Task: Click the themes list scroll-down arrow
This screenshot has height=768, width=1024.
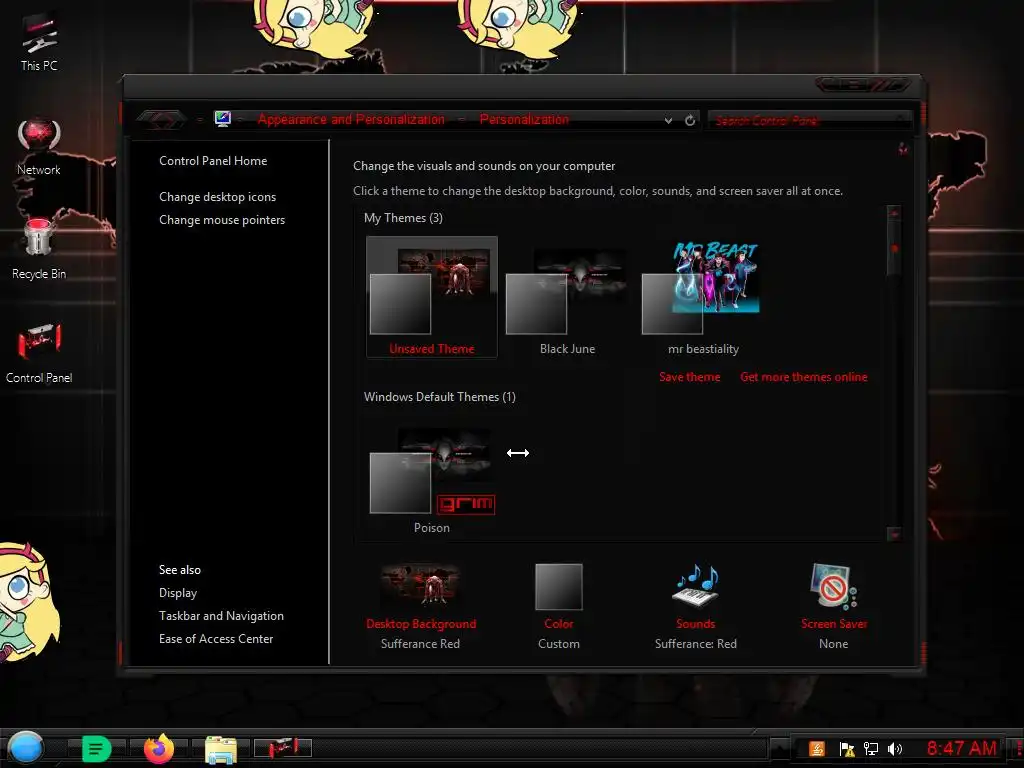Action: [894, 534]
